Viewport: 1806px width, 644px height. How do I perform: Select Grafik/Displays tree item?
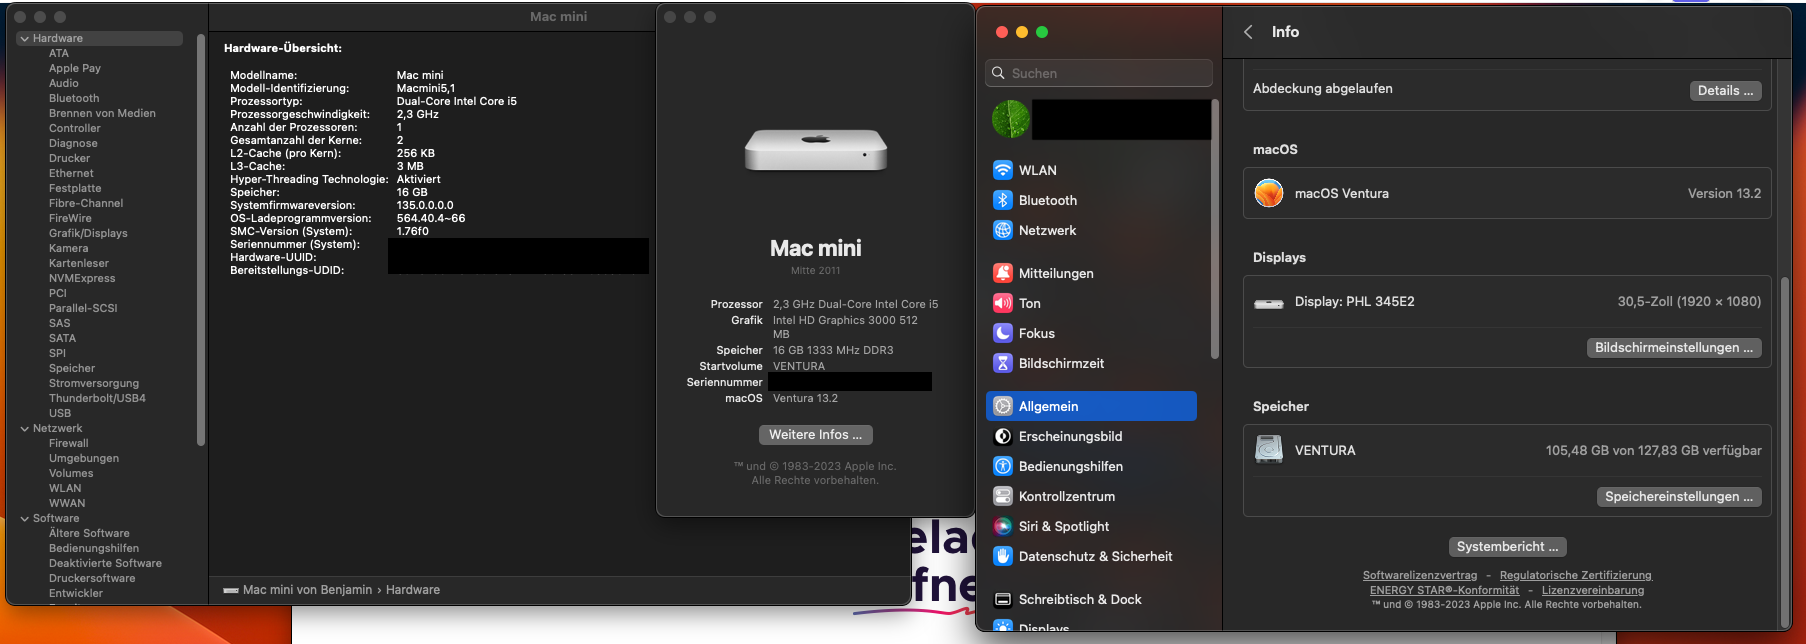coord(88,233)
